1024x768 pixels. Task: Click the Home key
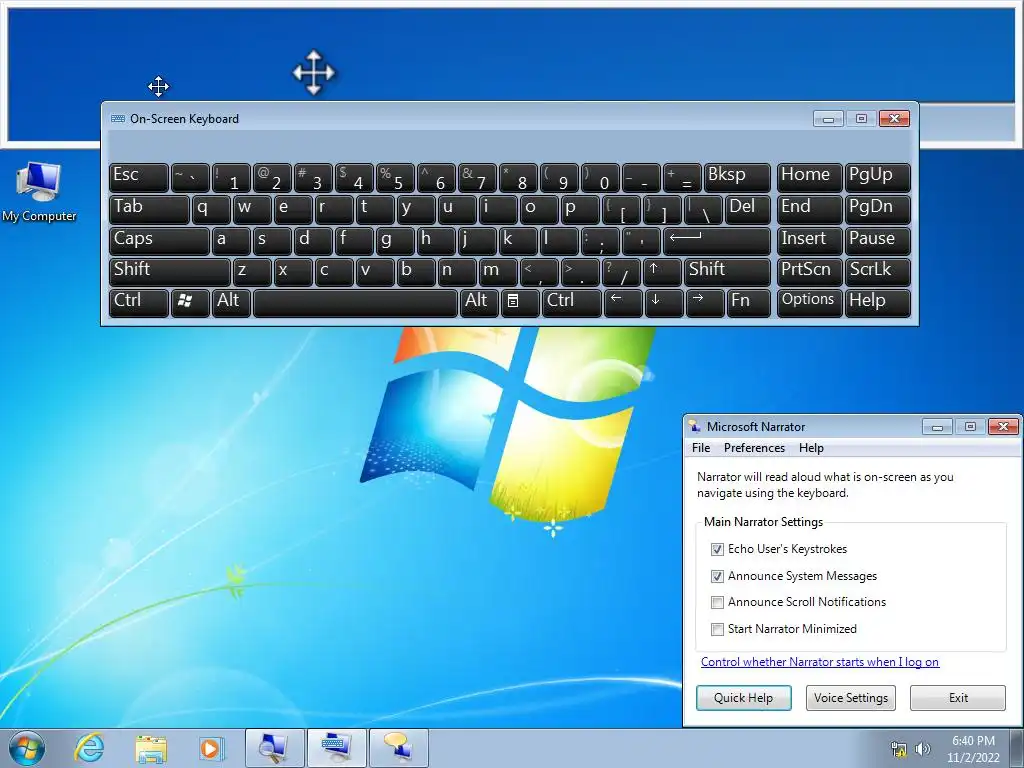[809, 177]
